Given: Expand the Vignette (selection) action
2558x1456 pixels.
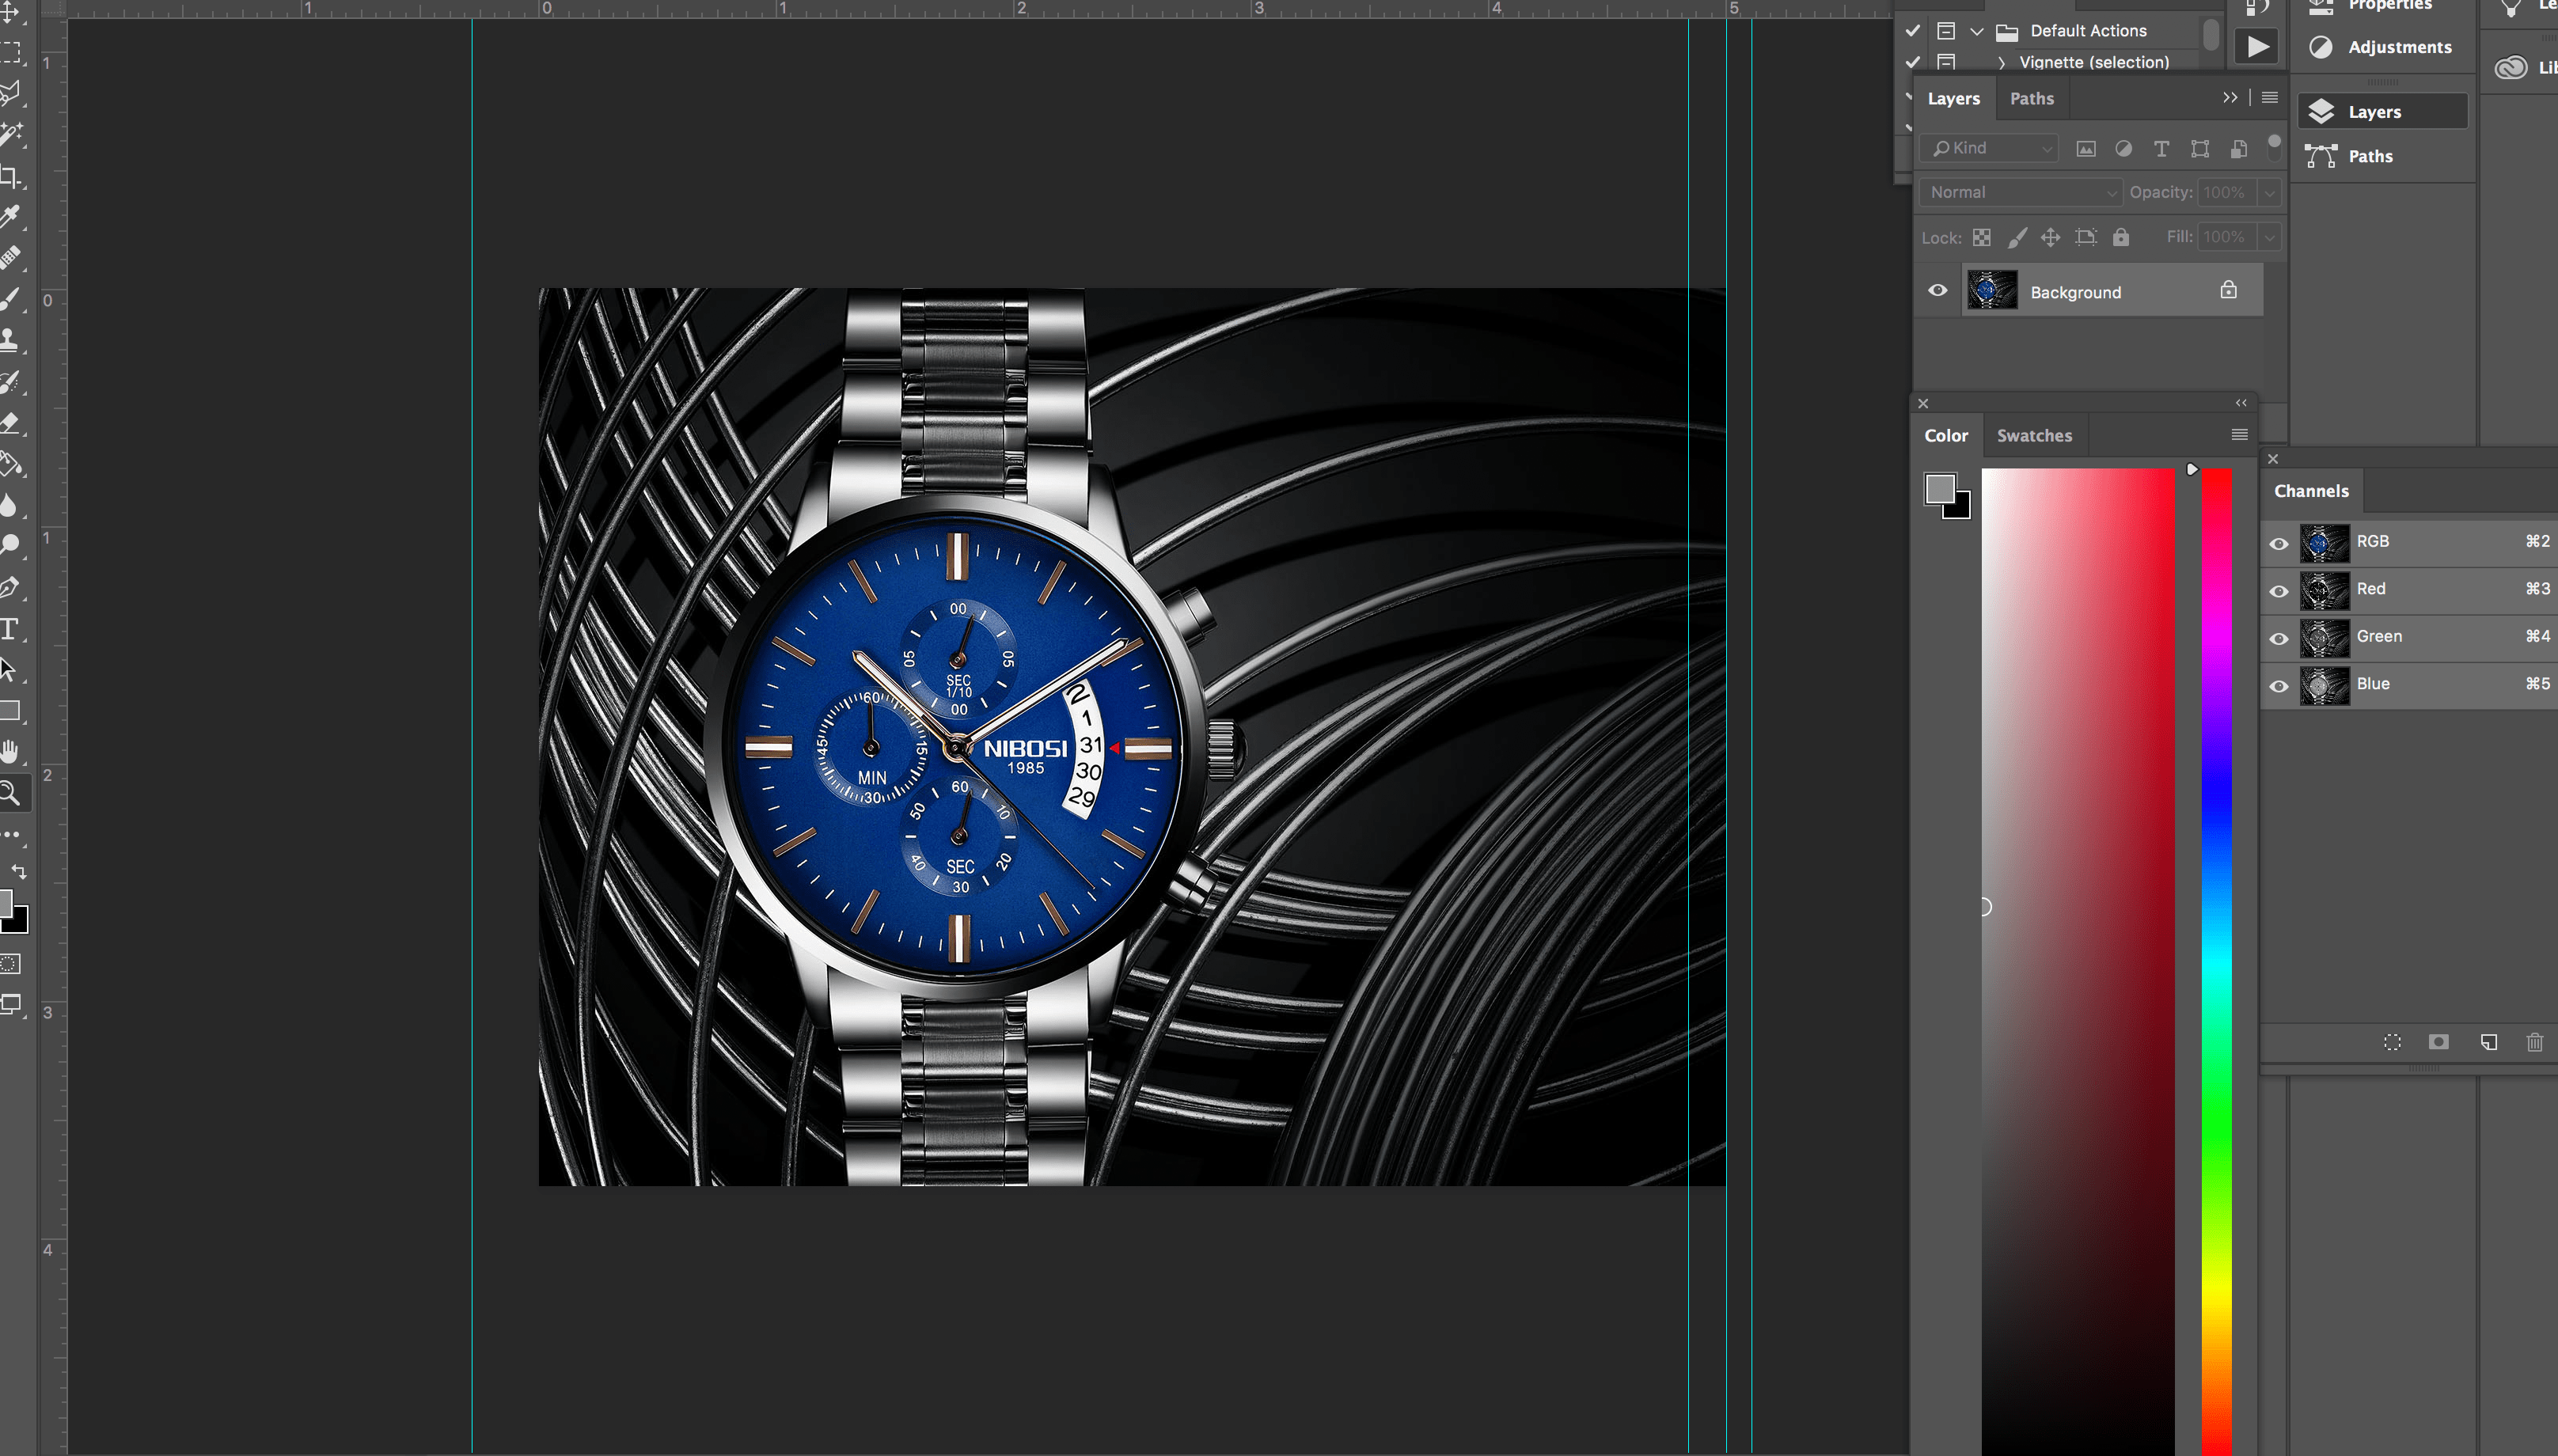Looking at the screenshot, I should pos(2001,62).
